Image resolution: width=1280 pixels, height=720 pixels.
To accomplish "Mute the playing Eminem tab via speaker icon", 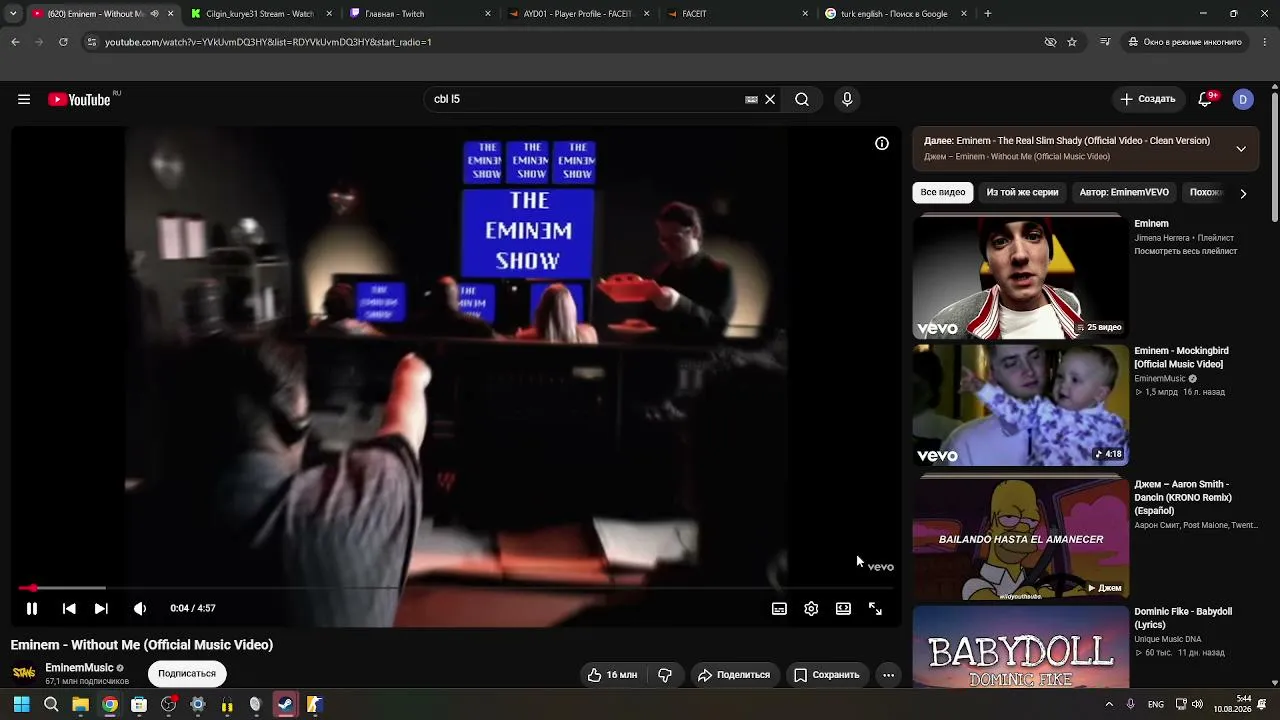I will pyautogui.click(x=154, y=14).
